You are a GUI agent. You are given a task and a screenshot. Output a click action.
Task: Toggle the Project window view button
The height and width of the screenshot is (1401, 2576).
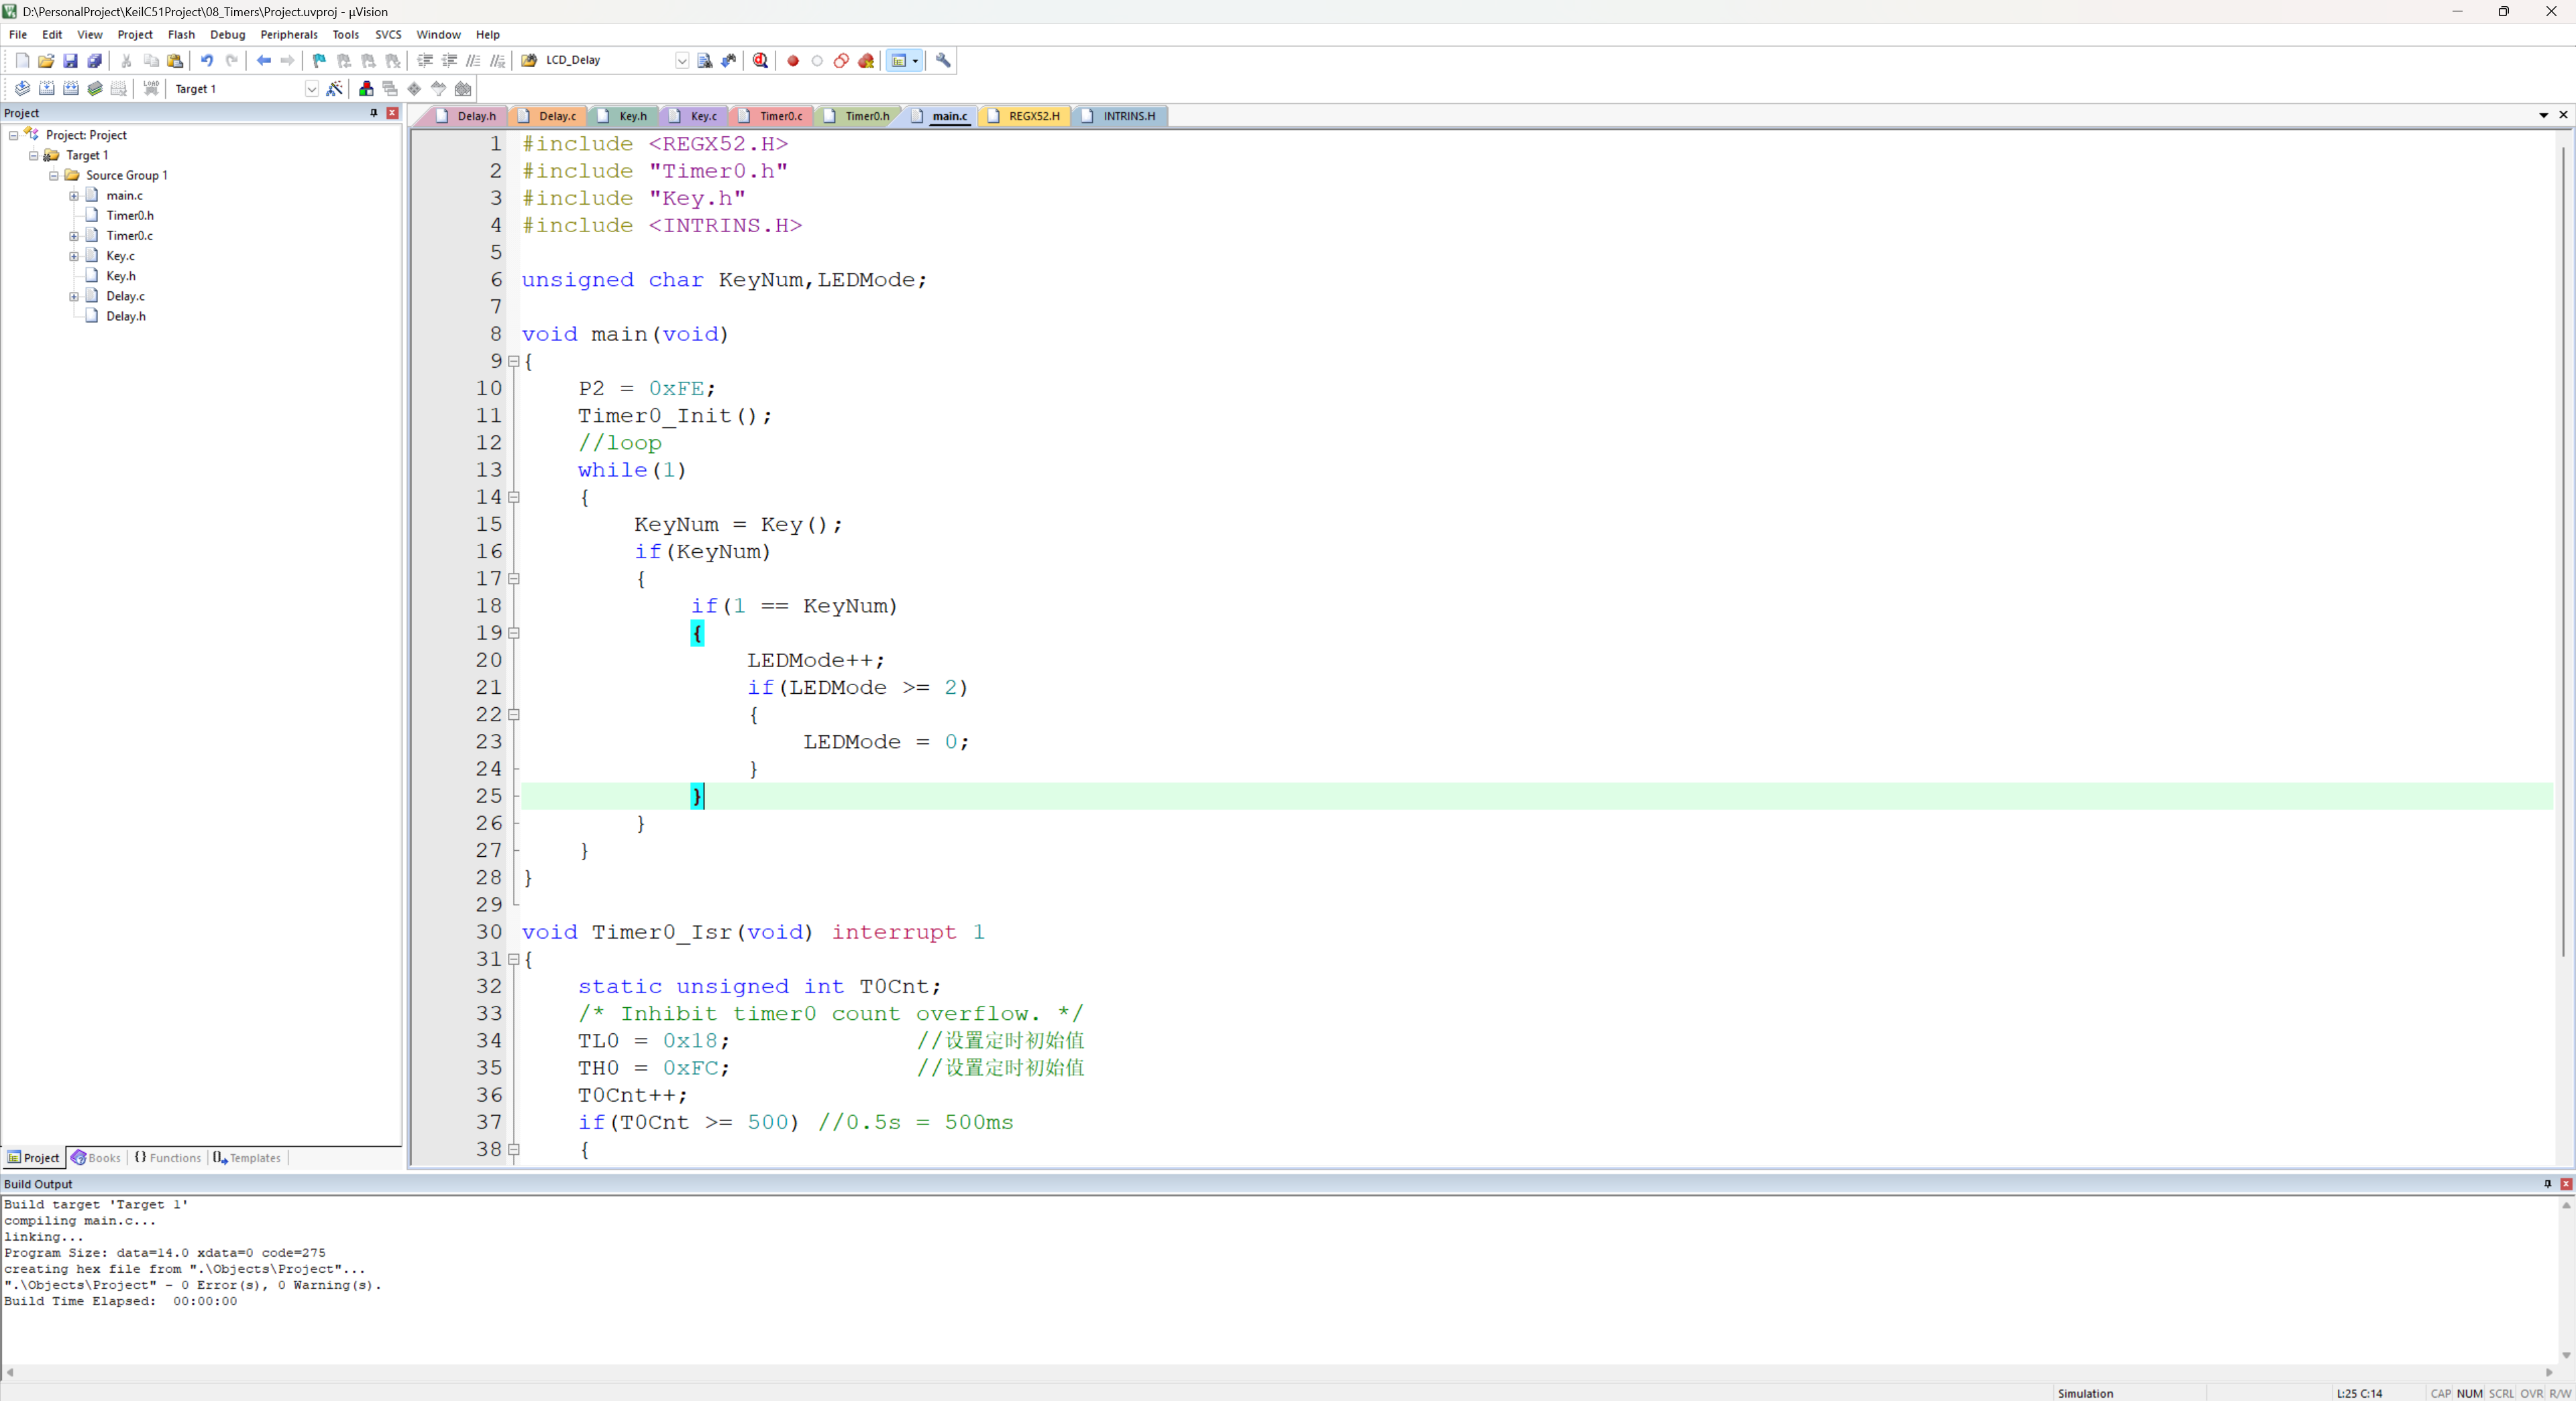(898, 60)
